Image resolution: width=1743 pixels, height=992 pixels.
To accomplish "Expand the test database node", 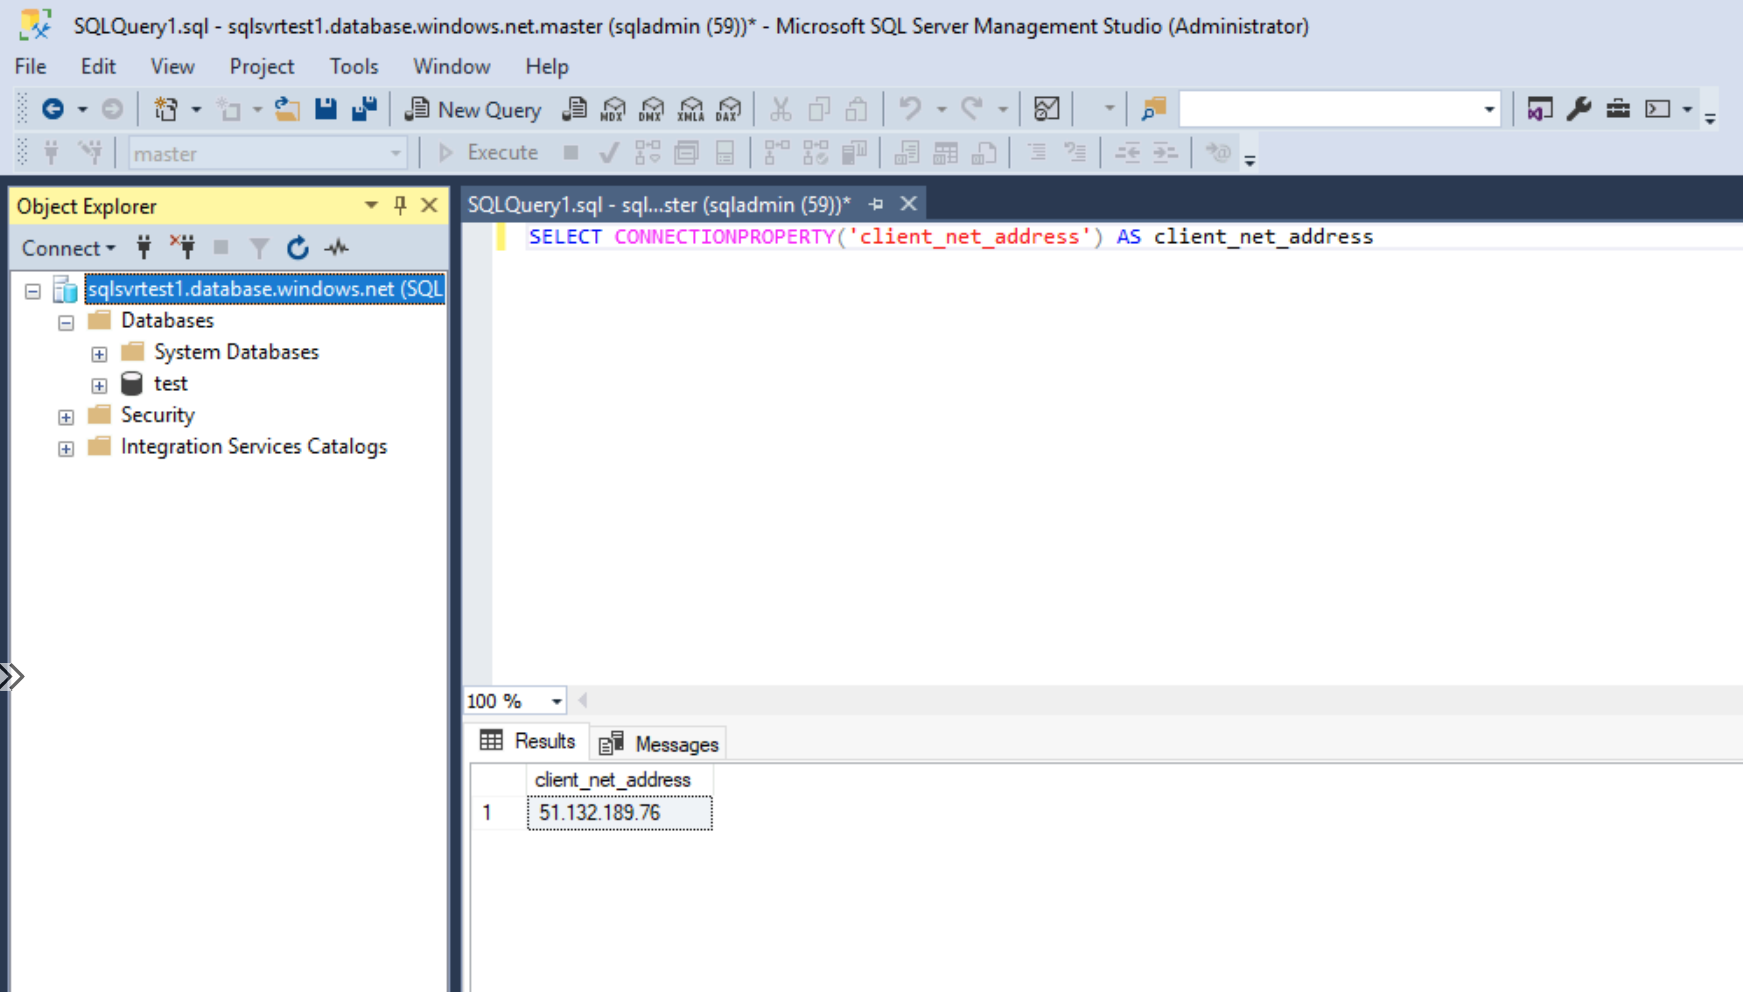I will pyautogui.click(x=99, y=386).
